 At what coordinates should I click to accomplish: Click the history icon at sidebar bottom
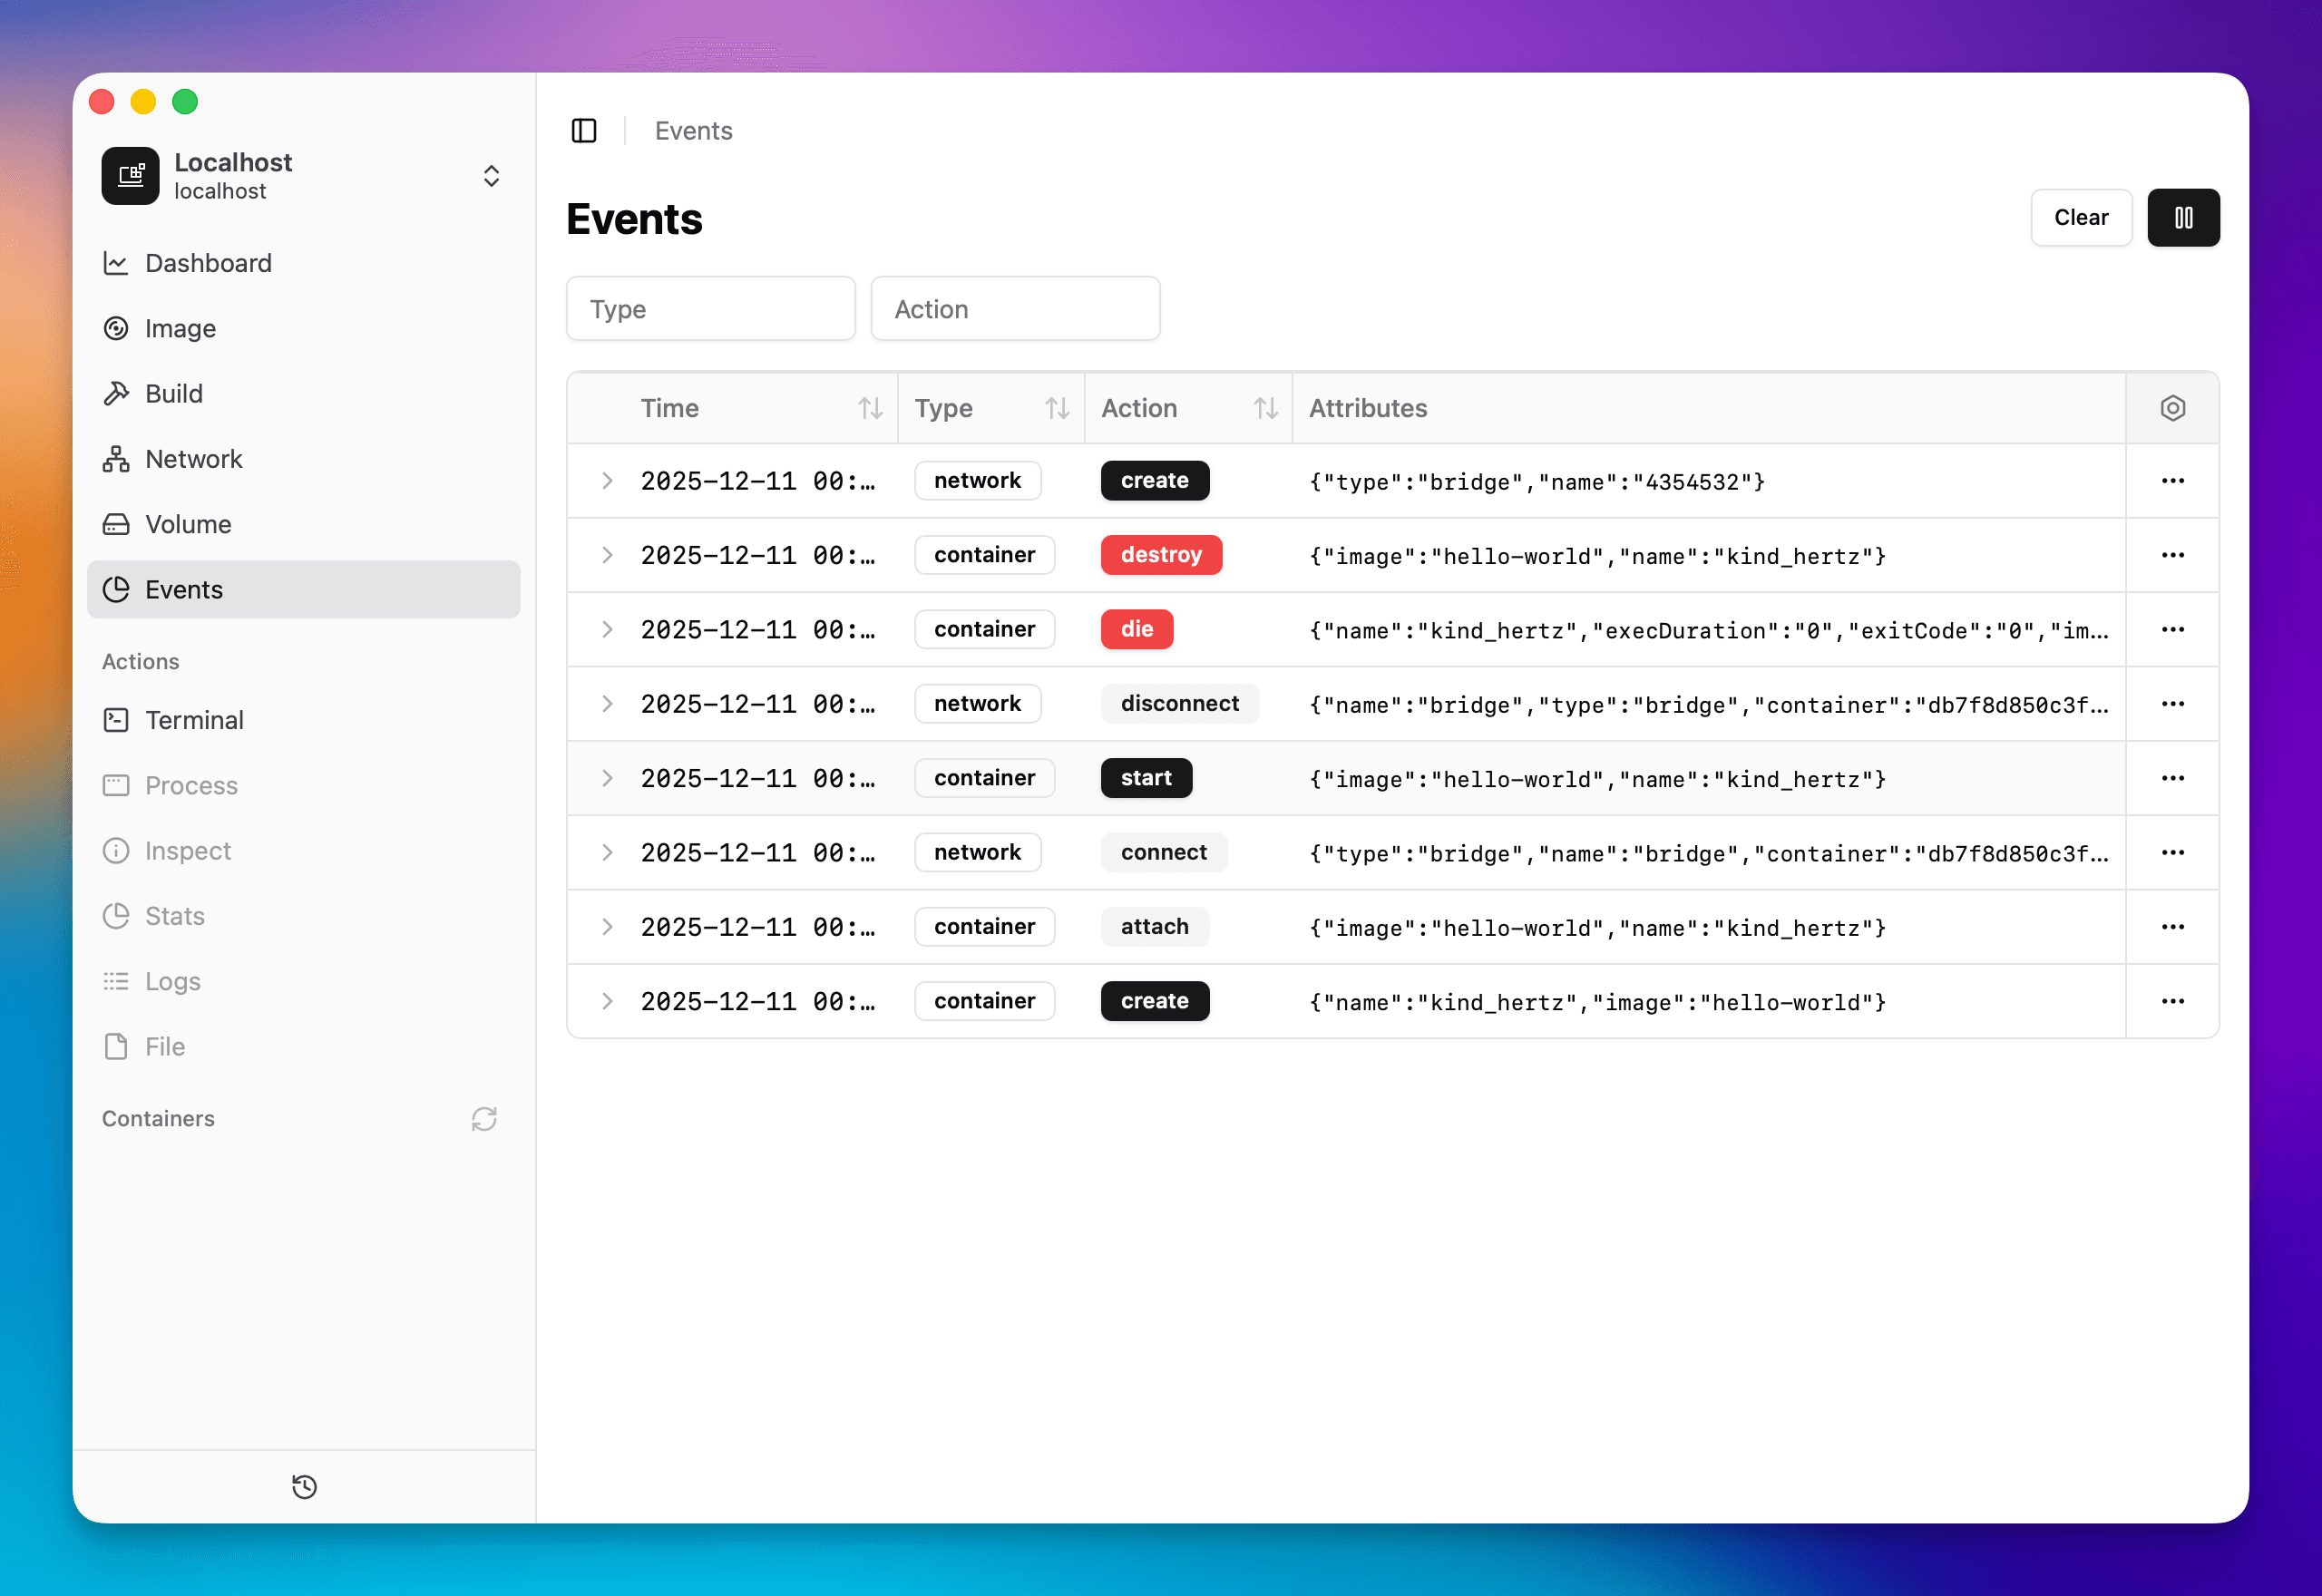[x=304, y=1487]
